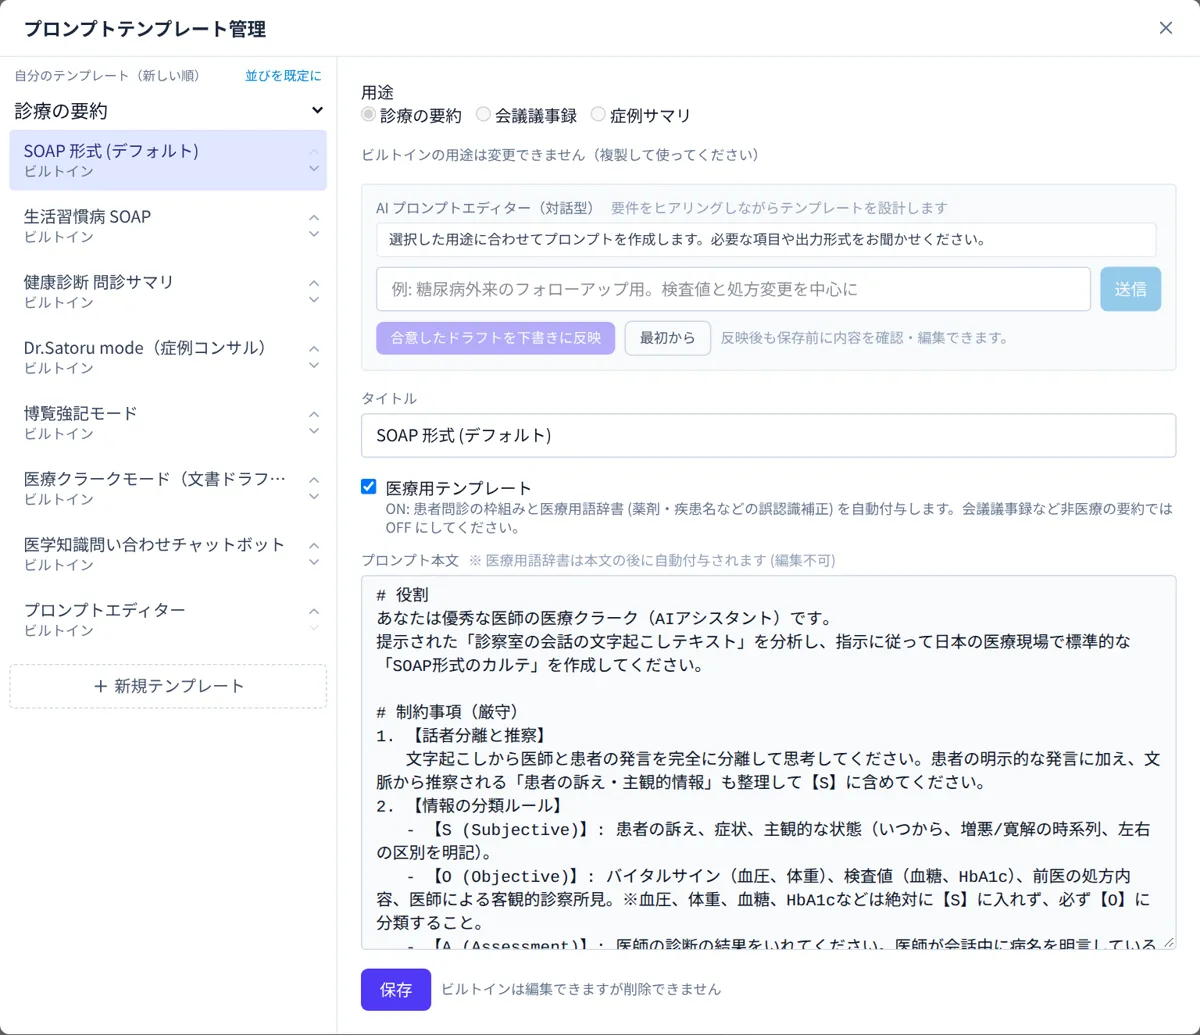The width and height of the screenshot is (1200, 1035).
Task: Select the 症例サマリ usage radio button
Action: [x=599, y=115]
